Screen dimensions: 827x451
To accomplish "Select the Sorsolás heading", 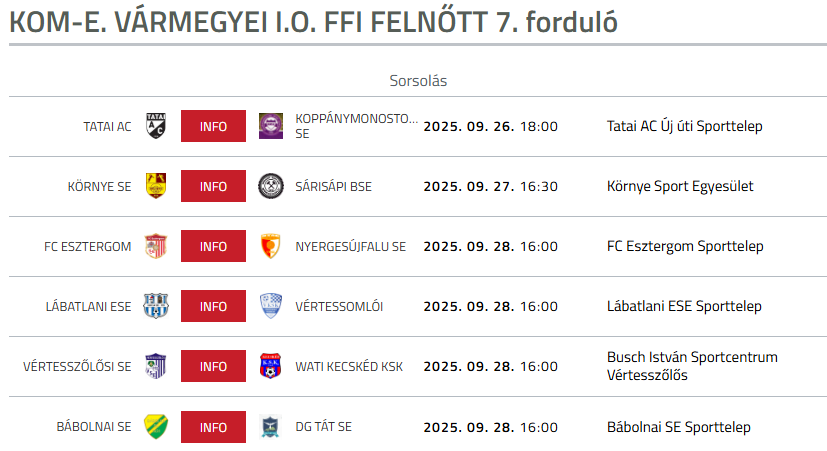I will click(x=418, y=80).
